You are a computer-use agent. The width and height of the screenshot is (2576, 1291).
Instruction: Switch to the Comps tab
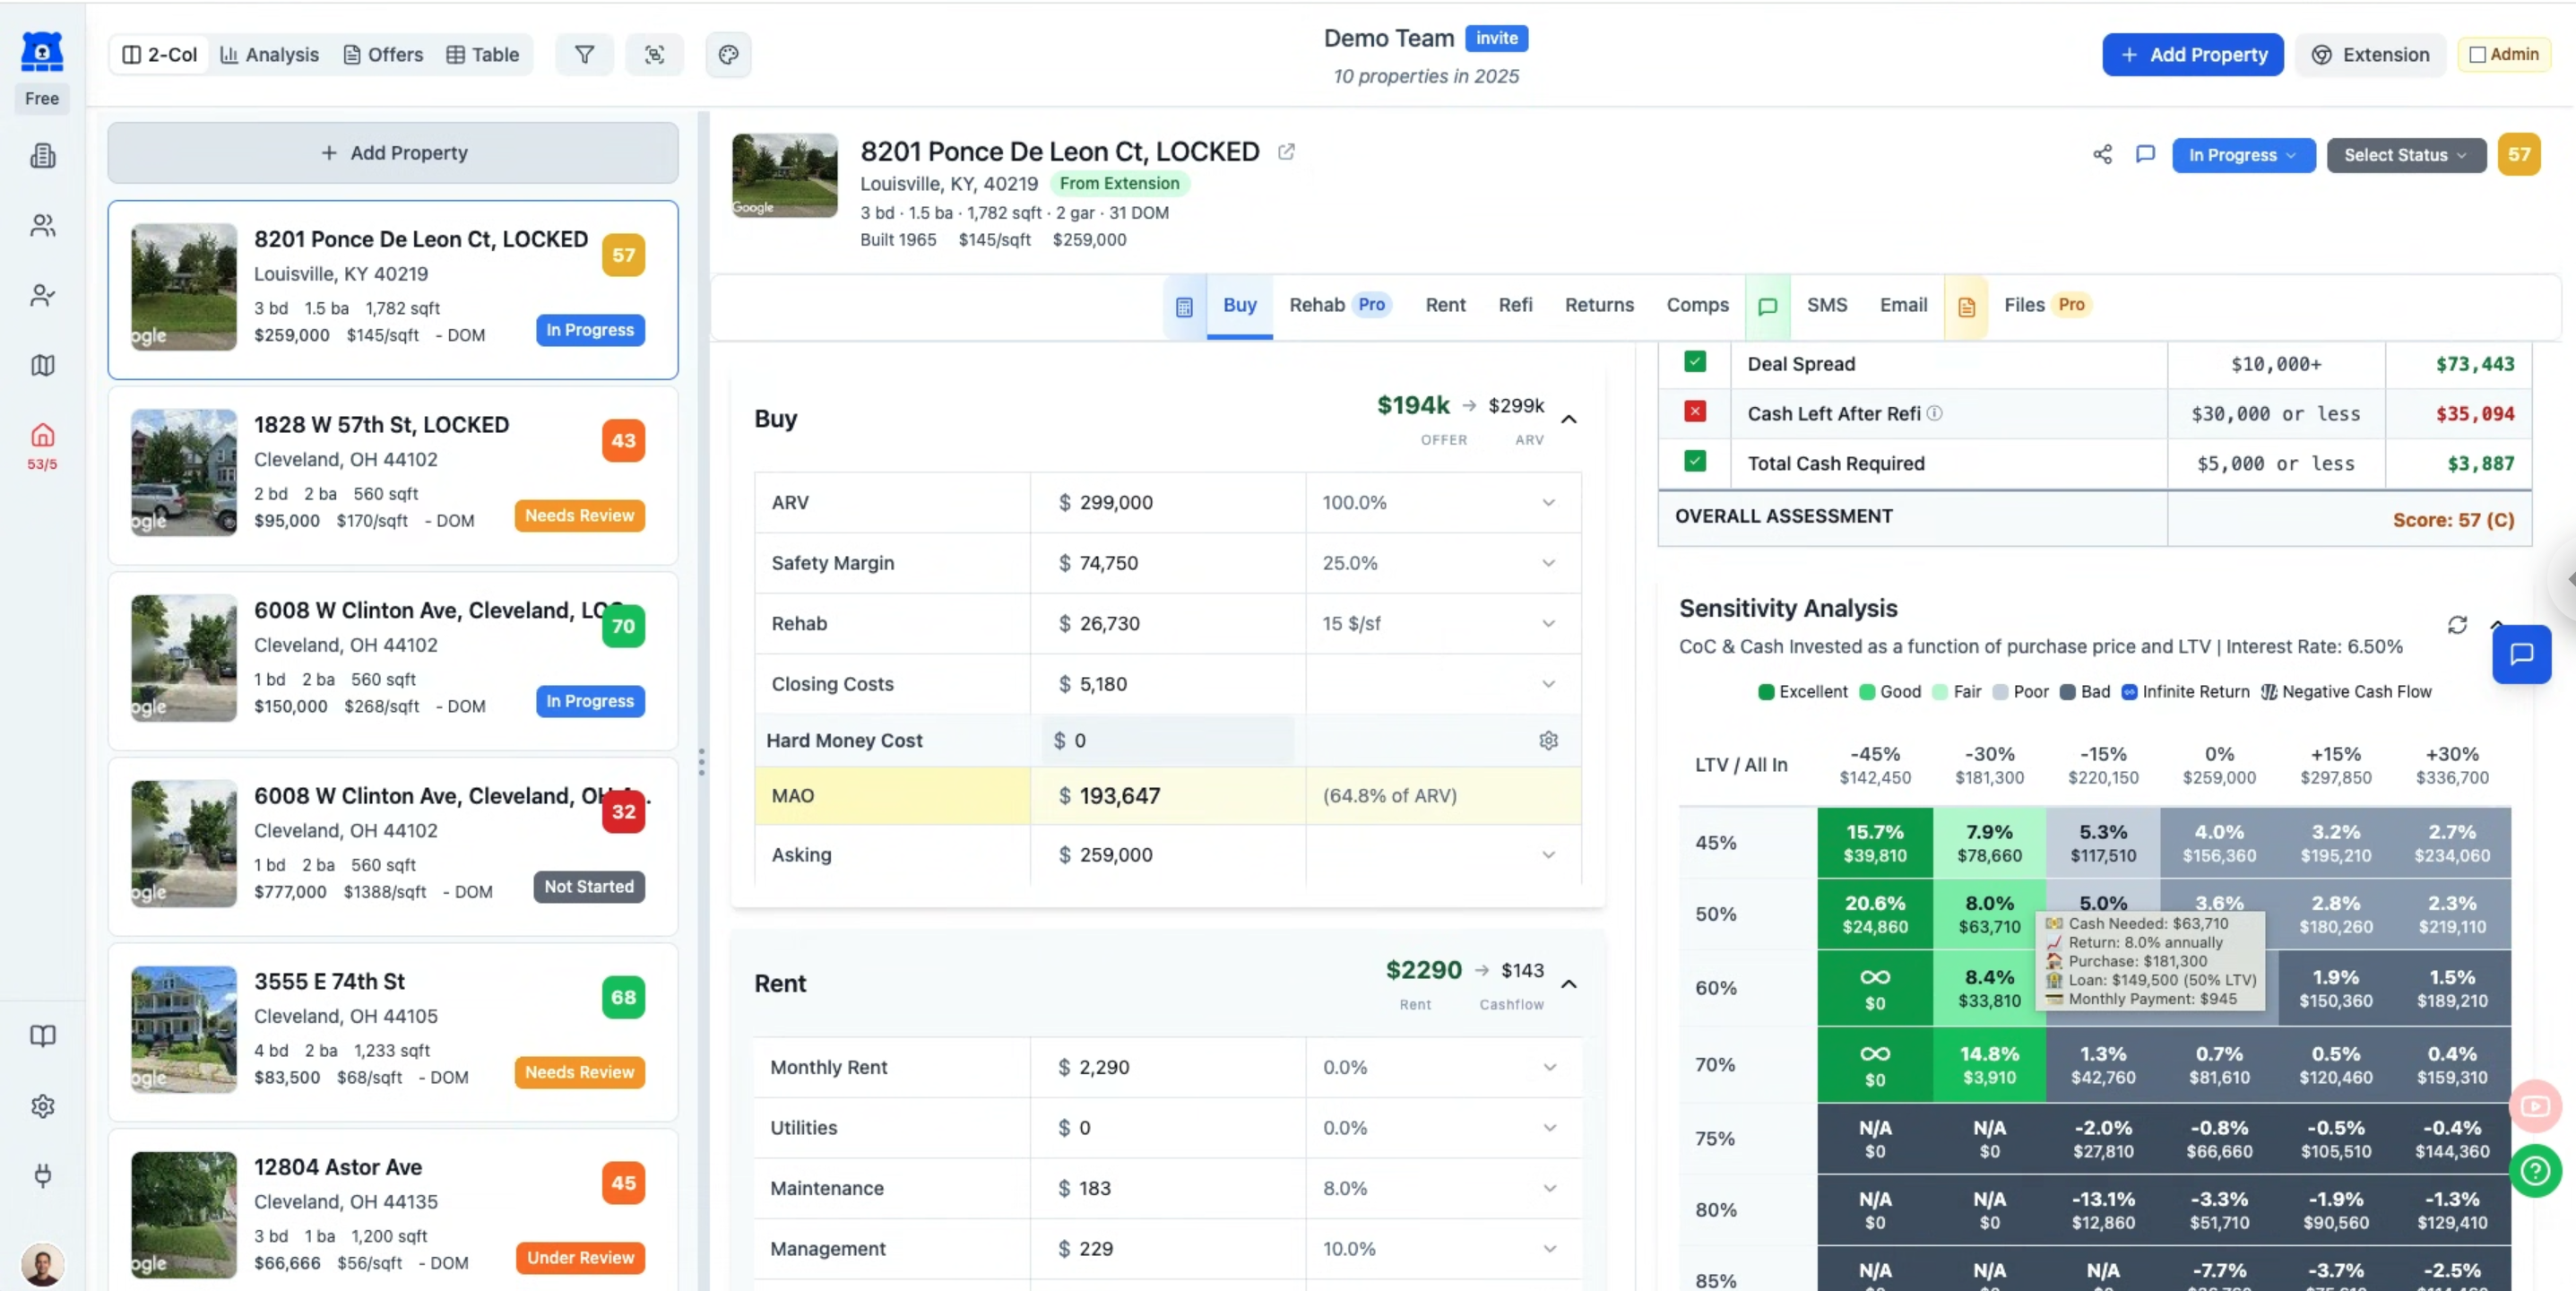1697,305
